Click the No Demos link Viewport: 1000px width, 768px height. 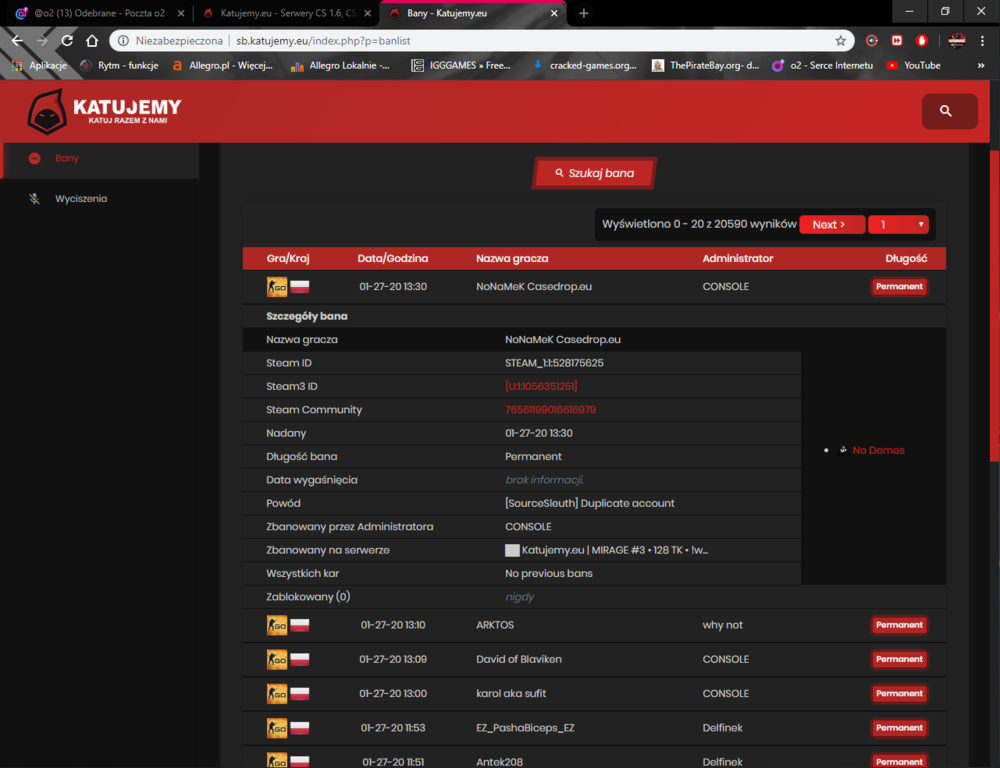pyautogui.click(x=878, y=450)
